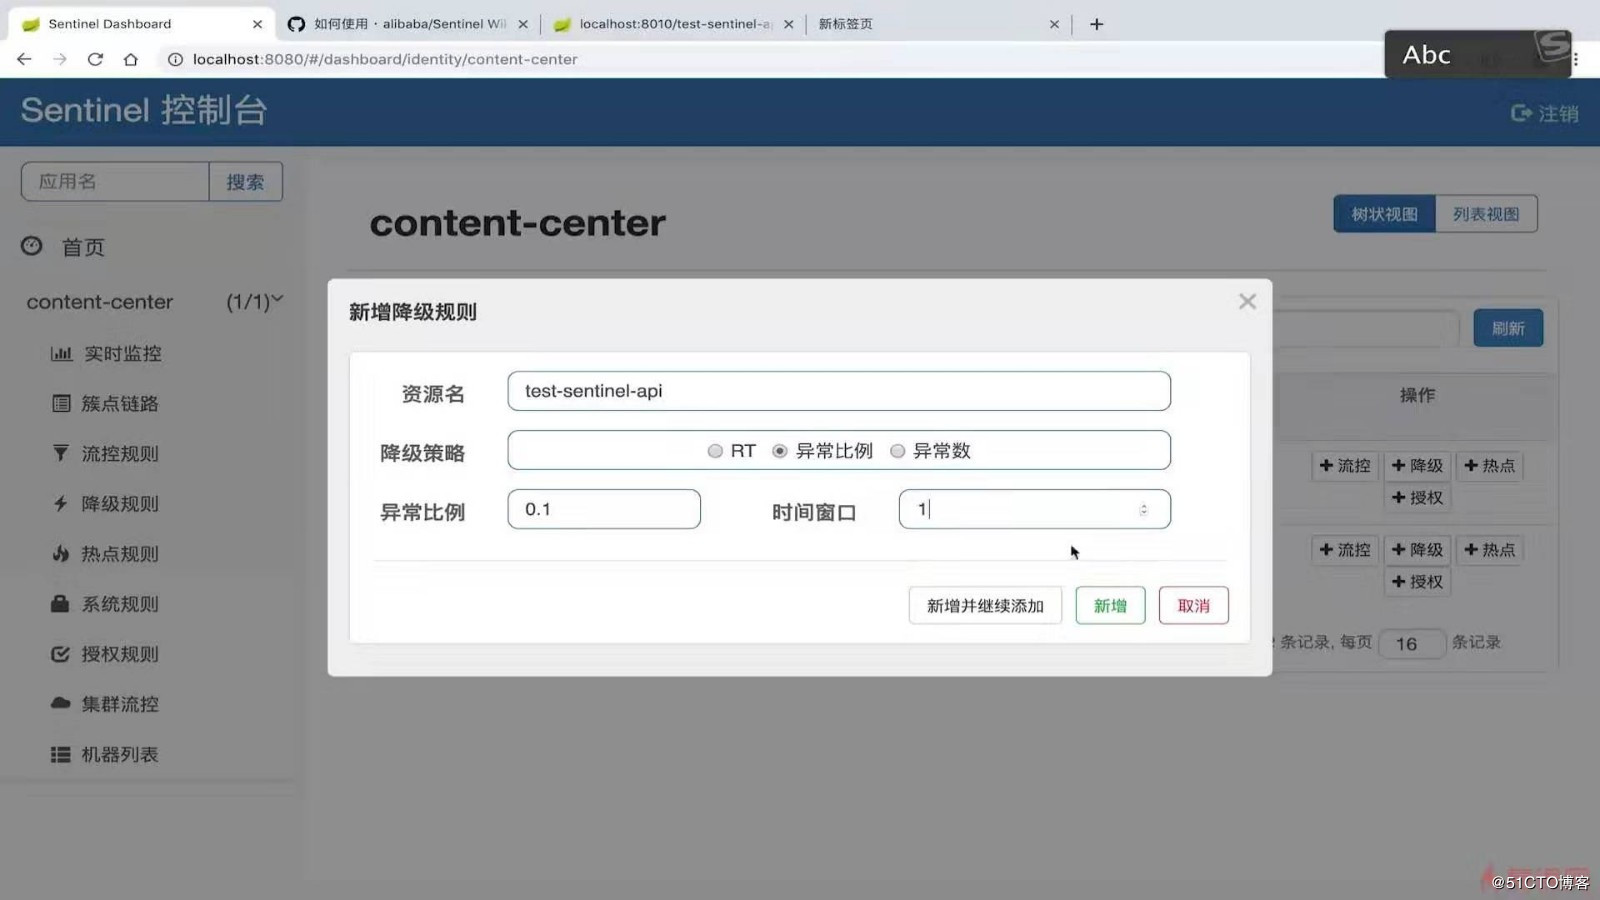
Task: Click the 流控规则 filter icon
Action: click(x=61, y=453)
